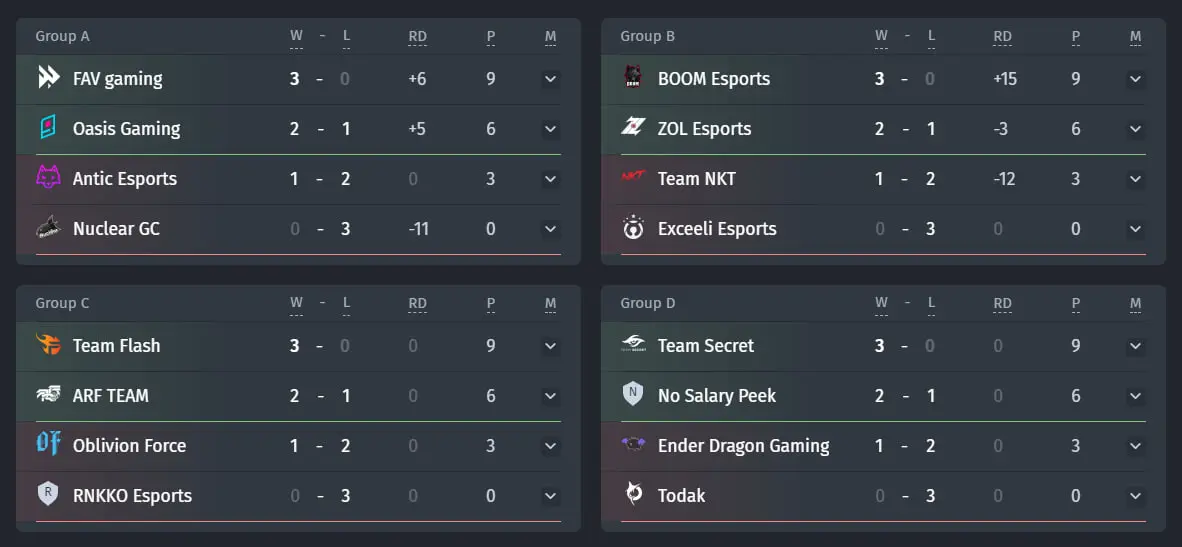Open the Team Secret name link

[x=706, y=345]
